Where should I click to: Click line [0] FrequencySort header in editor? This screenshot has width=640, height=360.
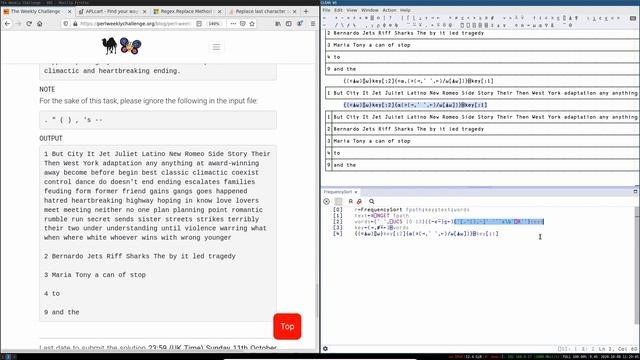pos(412,209)
